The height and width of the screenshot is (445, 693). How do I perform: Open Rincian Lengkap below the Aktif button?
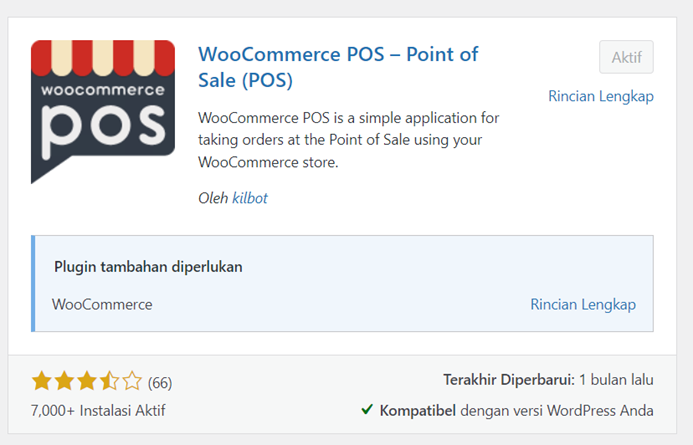(600, 96)
